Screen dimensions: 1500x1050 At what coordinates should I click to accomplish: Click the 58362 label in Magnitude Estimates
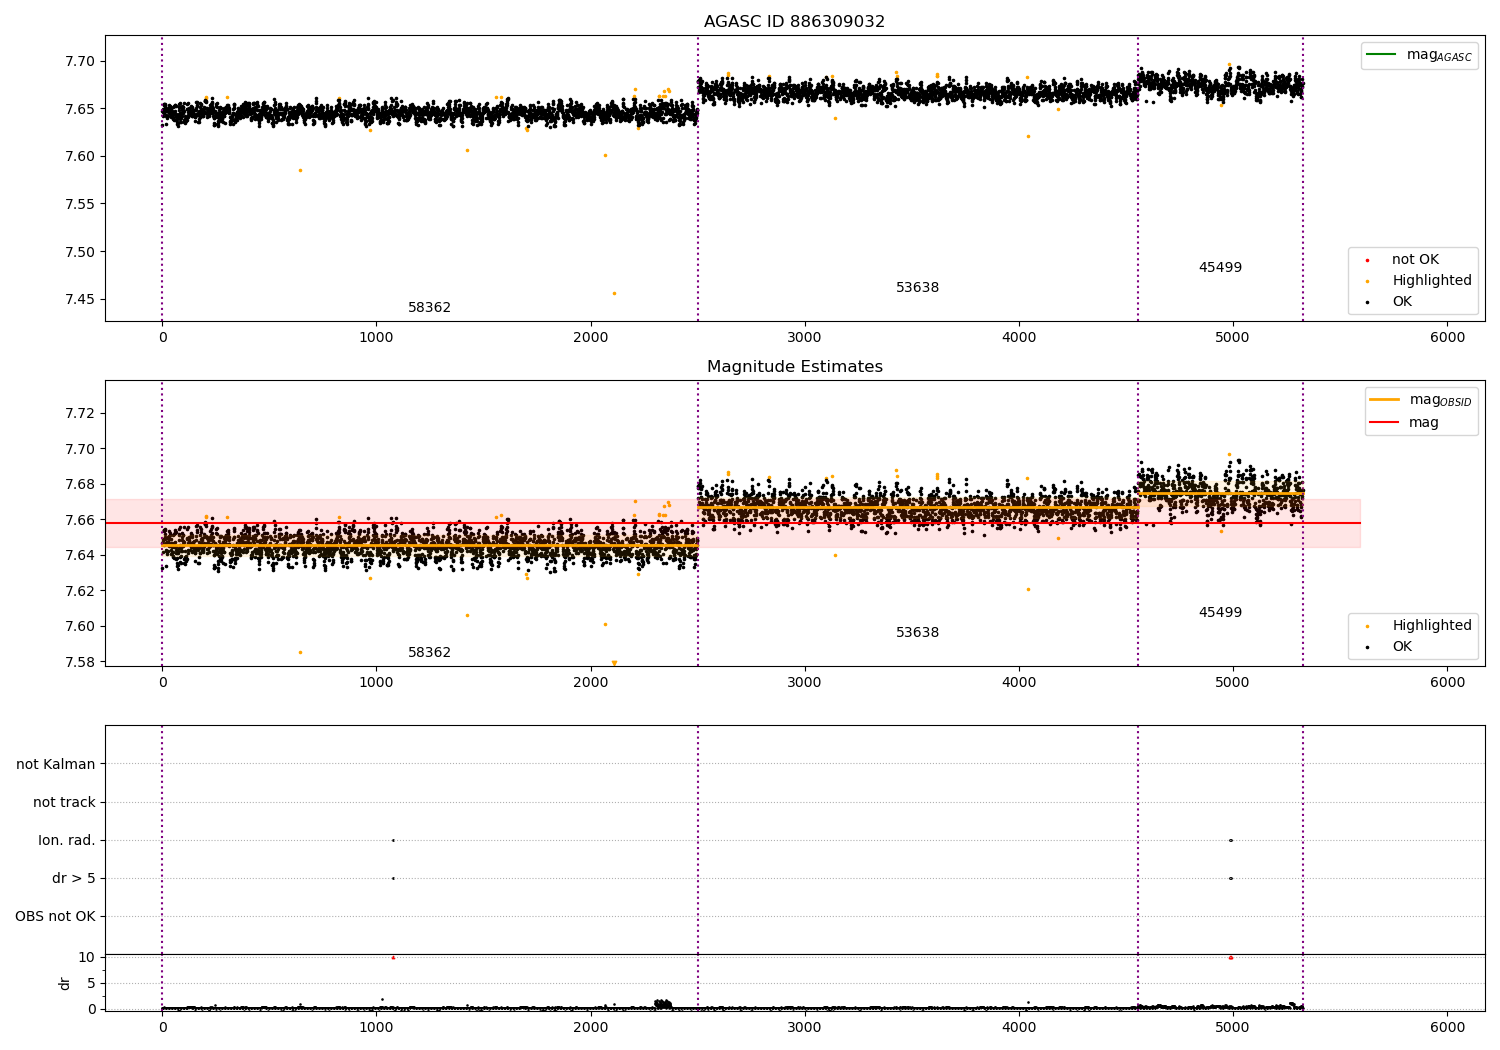(x=429, y=653)
